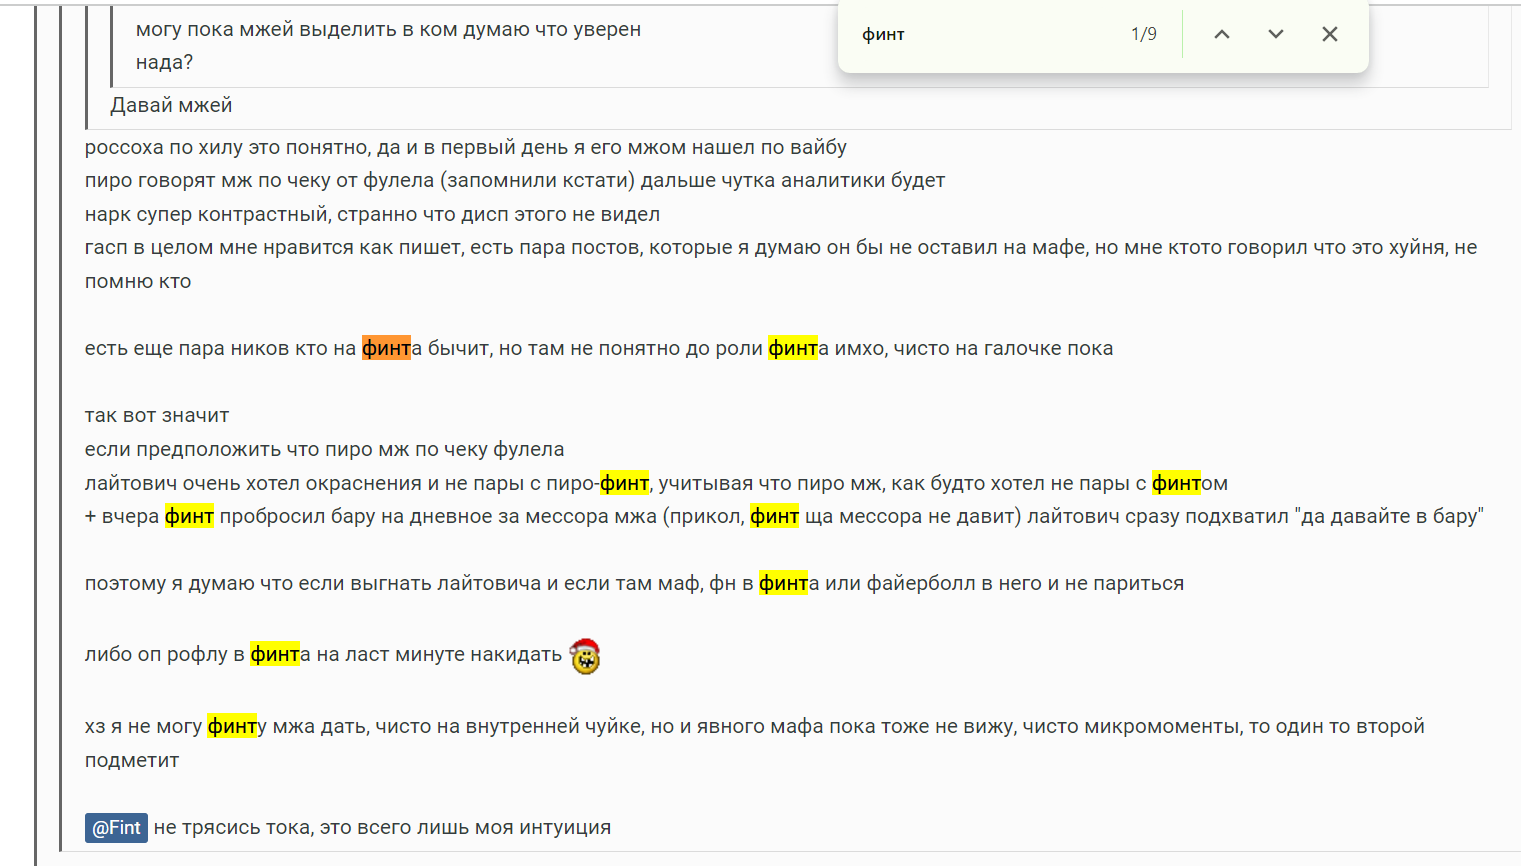Click the line about 'россоха по хилу'
The width and height of the screenshot is (1521, 866).
point(465,147)
